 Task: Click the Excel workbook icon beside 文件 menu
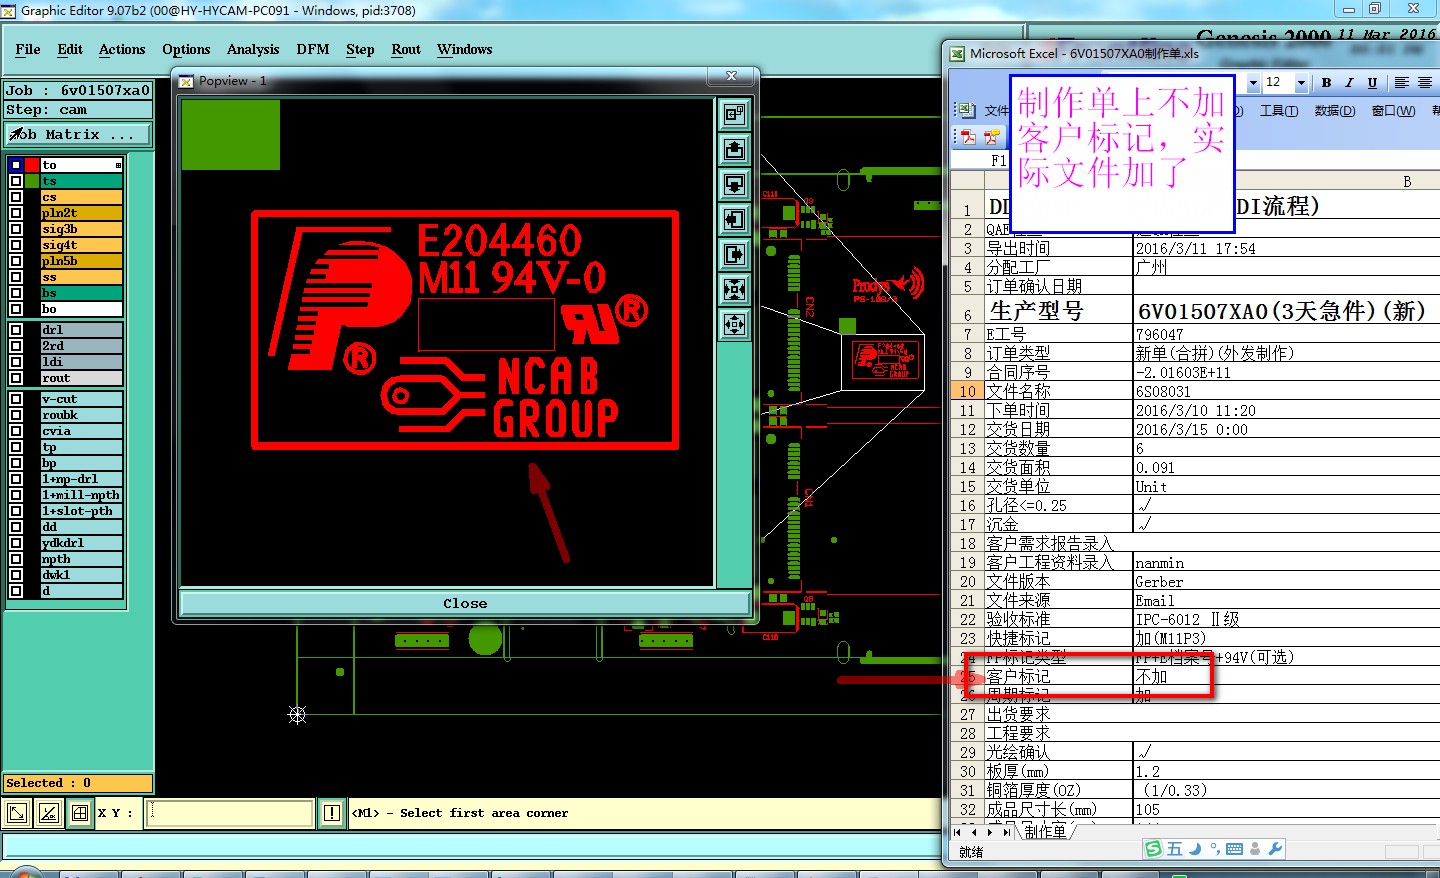pyautogui.click(x=966, y=110)
